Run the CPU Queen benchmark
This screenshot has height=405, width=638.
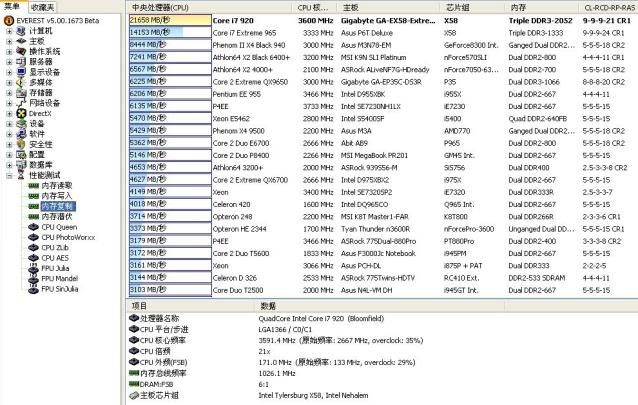click(x=58, y=227)
